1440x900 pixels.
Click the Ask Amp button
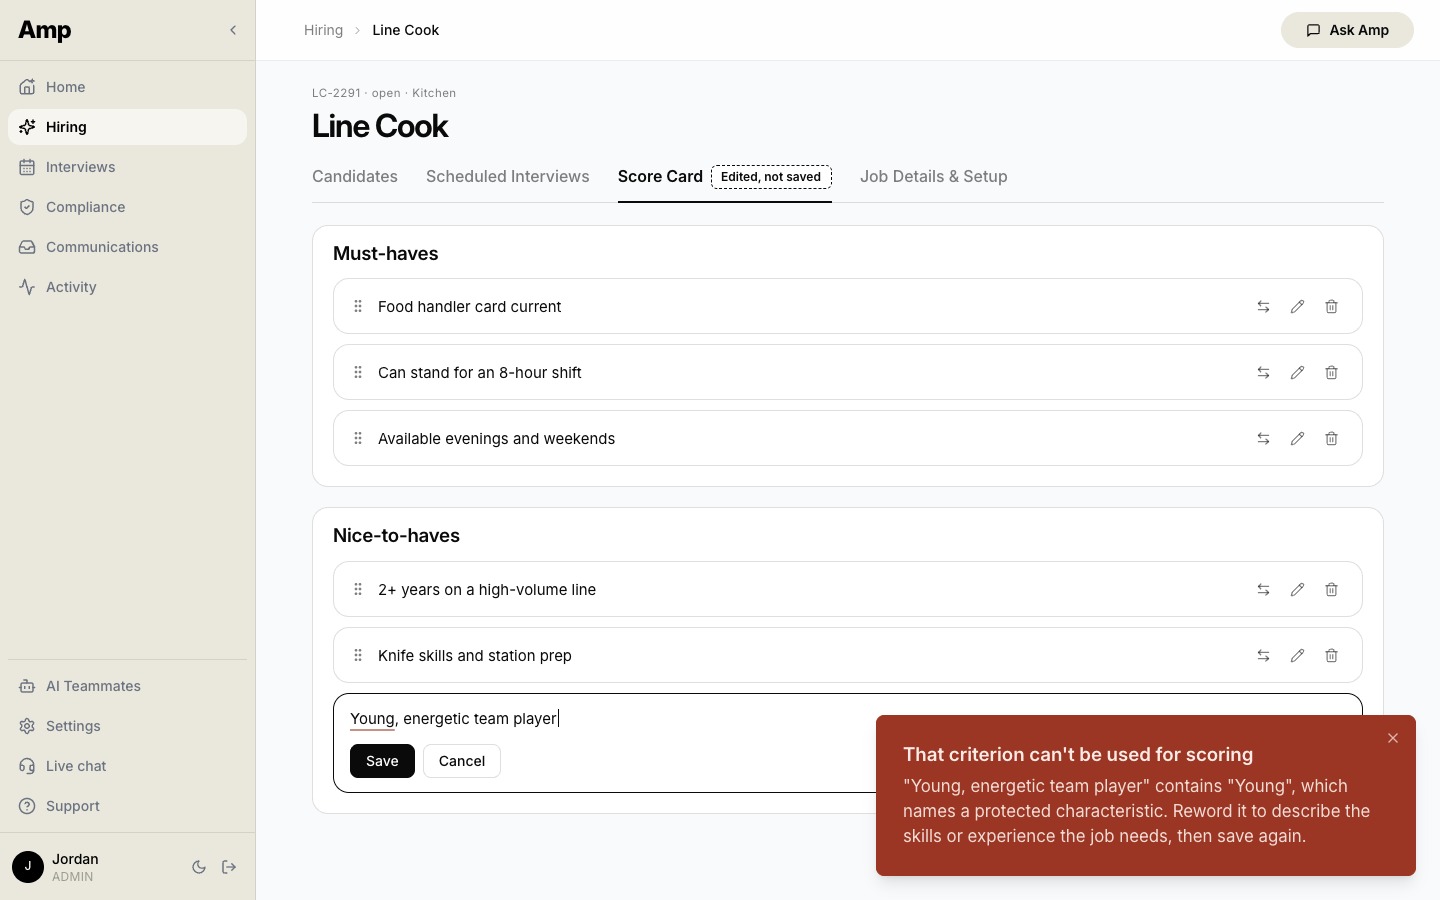(x=1347, y=30)
